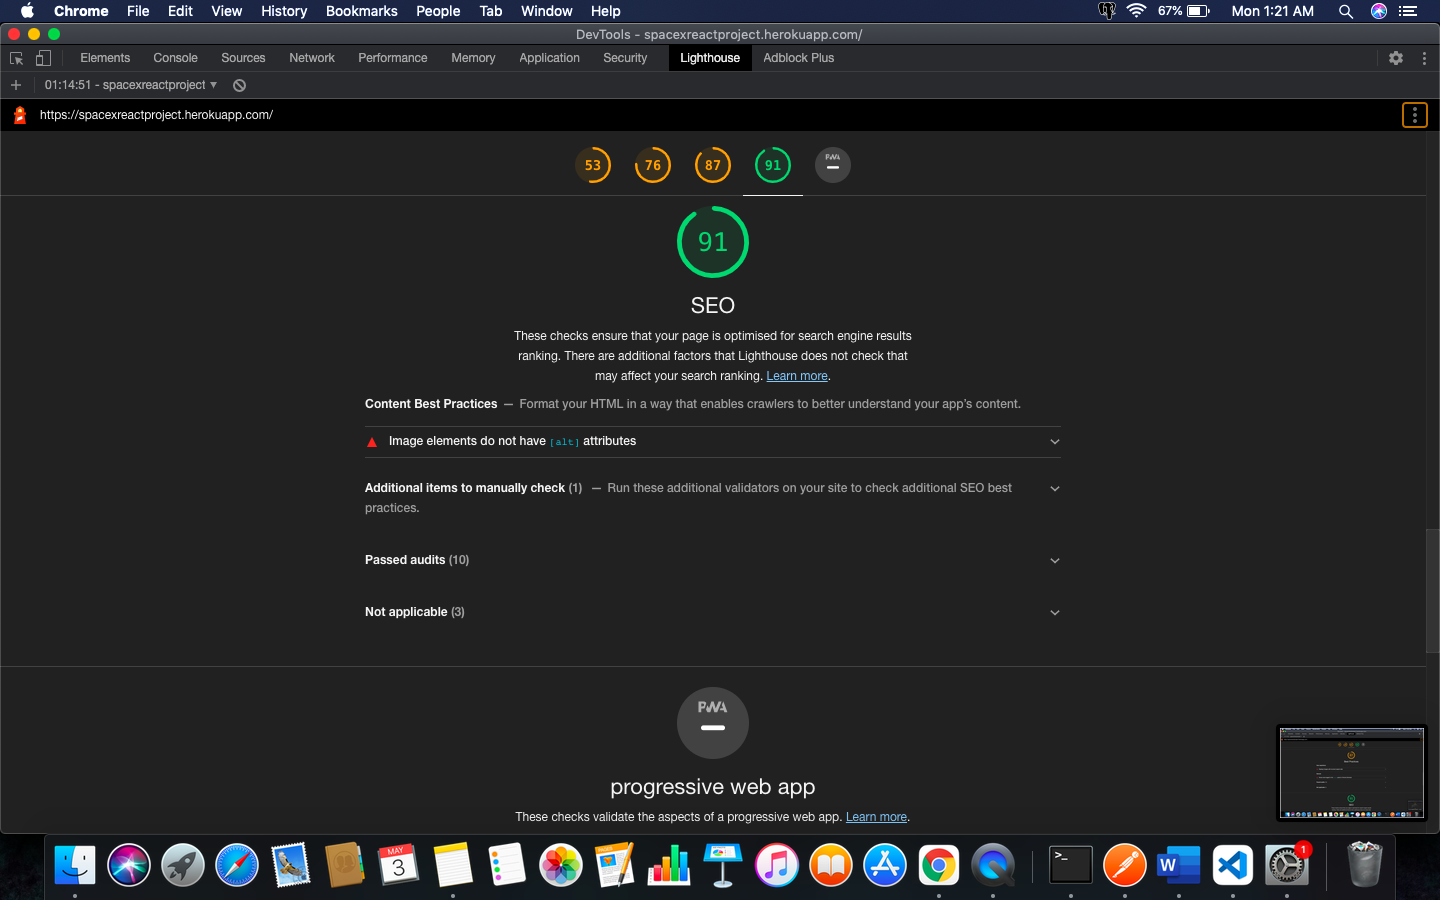Click the audited URL spacexreactproject.herokuapp.com

(x=156, y=115)
